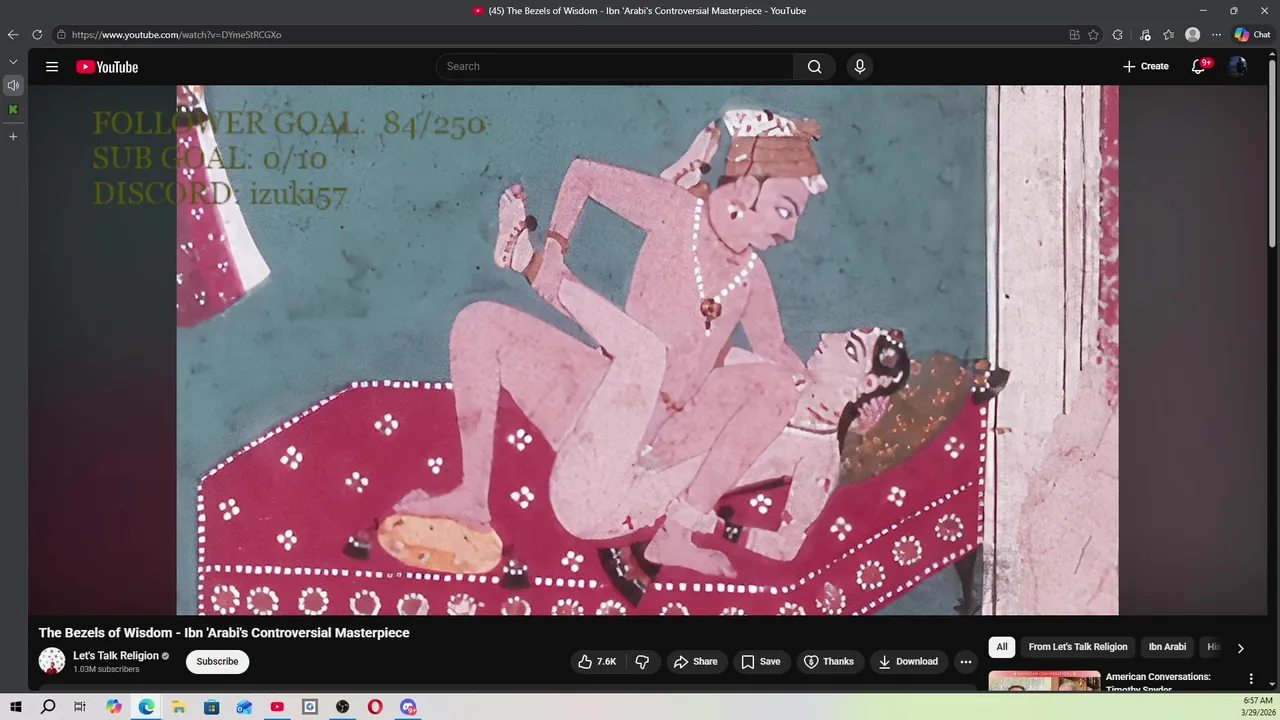The image size is (1280, 720).
Task: Select the Ibn Arabi filter chip
Action: pyautogui.click(x=1167, y=647)
